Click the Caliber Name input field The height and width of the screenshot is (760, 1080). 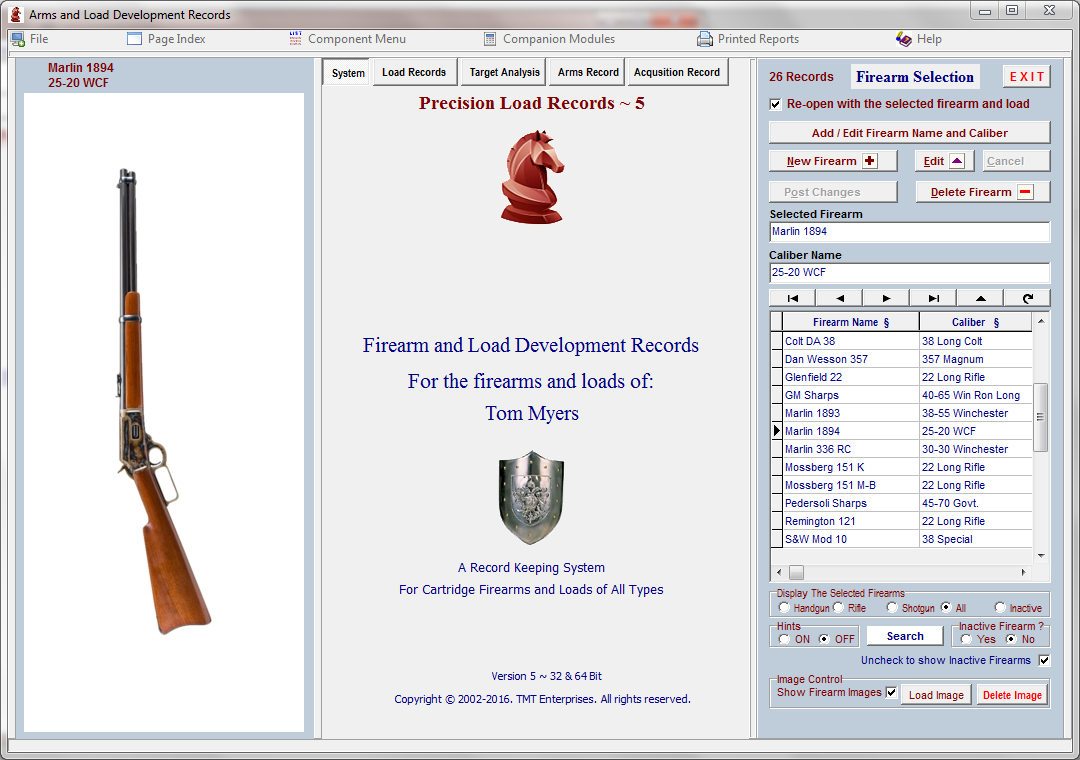pyautogui.click(x=909, y=272)
